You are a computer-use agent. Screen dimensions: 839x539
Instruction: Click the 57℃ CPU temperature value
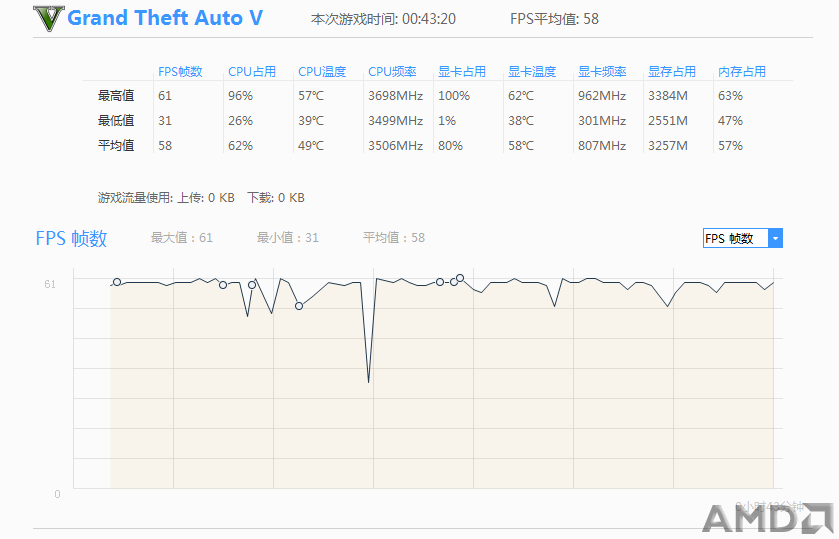point(311,96)
